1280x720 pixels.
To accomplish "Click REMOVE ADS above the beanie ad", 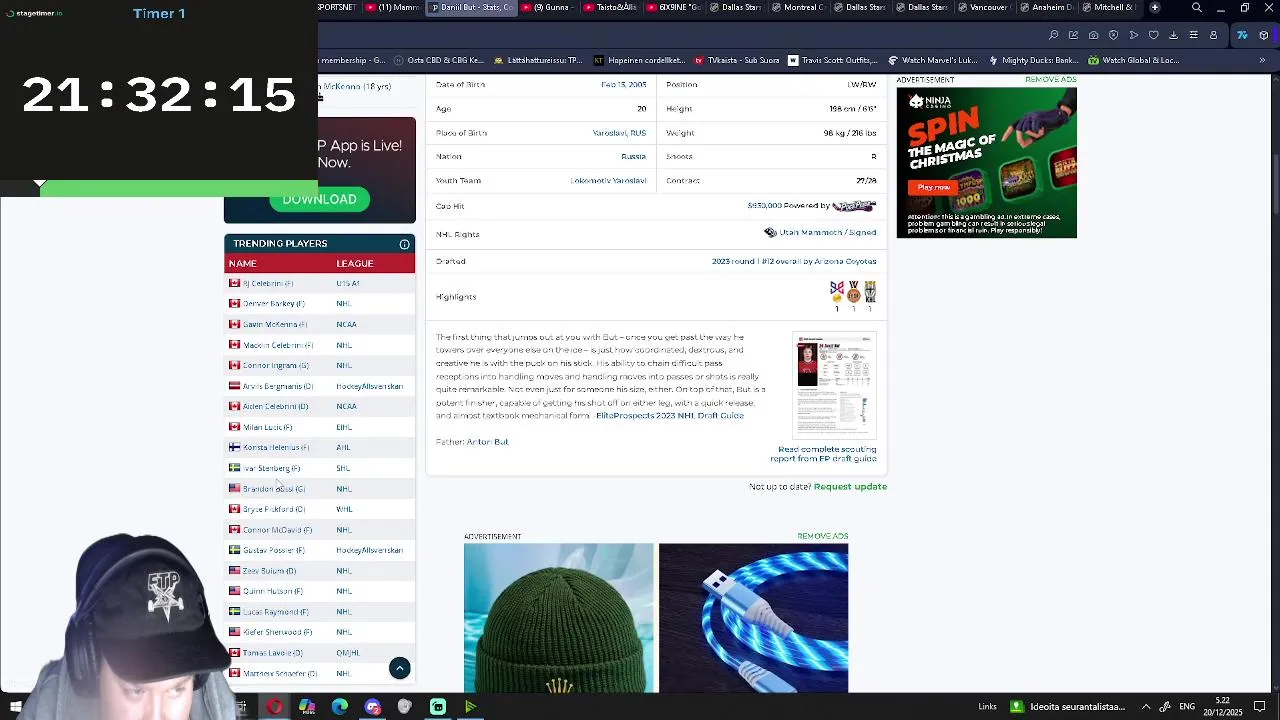I will tap(822, 536).
